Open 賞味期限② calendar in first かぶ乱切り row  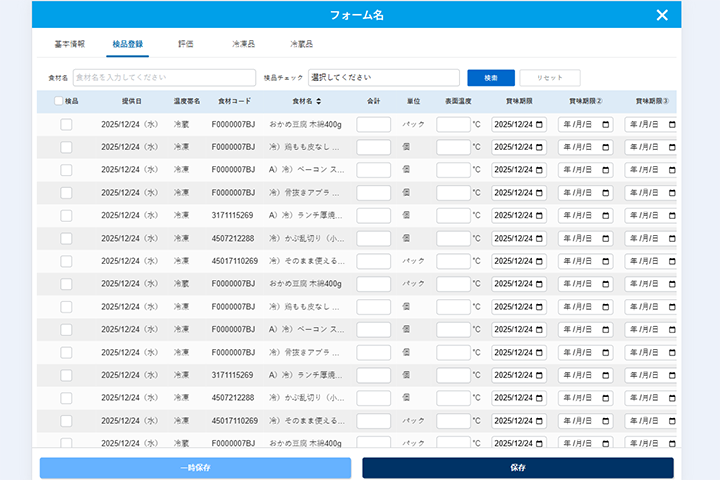pyautogui.click(x=606, y=238)
